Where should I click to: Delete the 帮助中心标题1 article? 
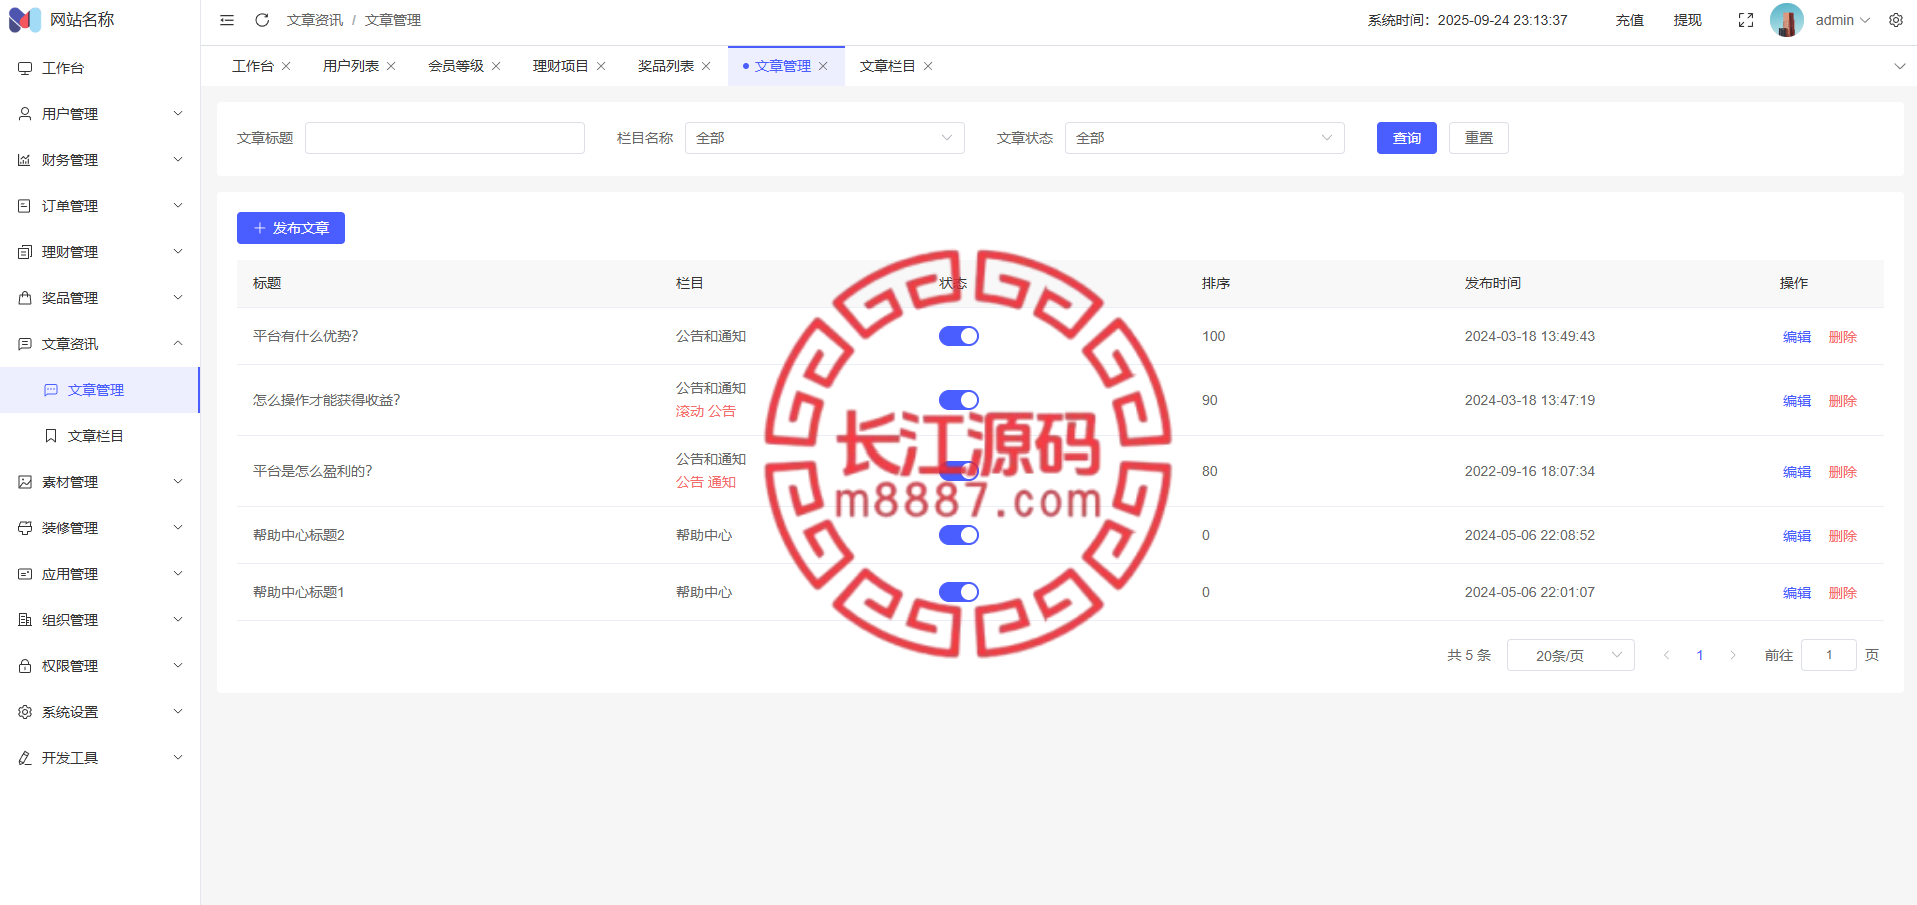[1843, 593]
